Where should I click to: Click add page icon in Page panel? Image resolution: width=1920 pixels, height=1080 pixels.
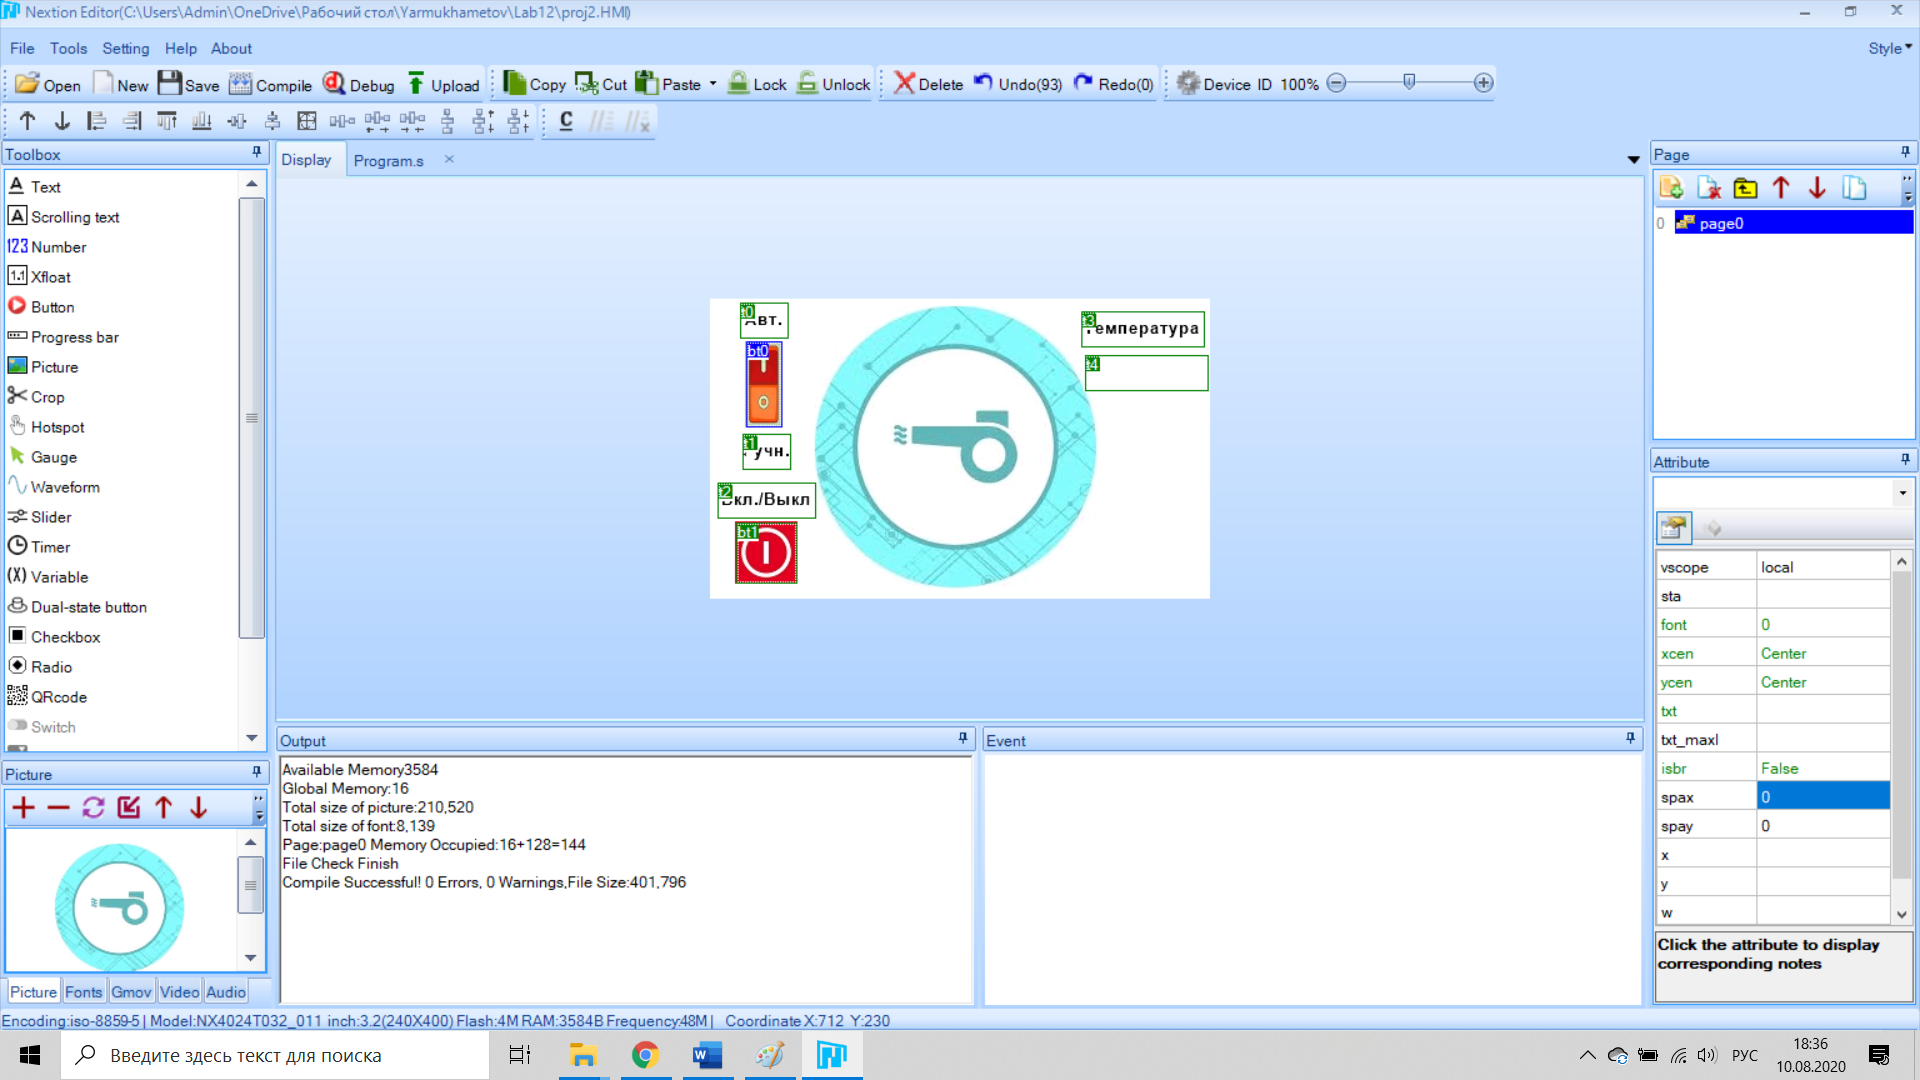[x=1671, y=188]
